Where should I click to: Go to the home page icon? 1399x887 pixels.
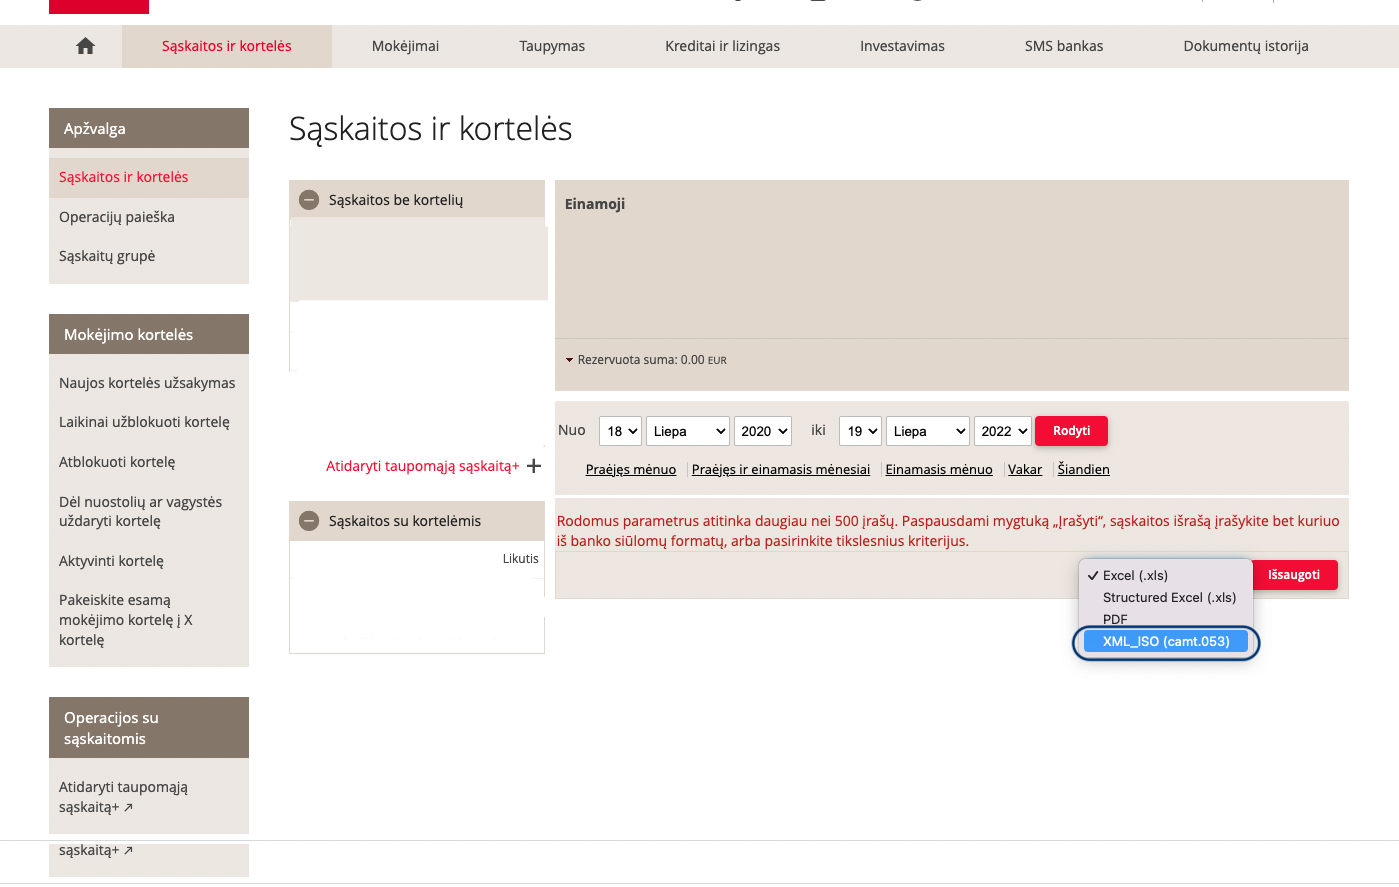[x=85, y=46]
